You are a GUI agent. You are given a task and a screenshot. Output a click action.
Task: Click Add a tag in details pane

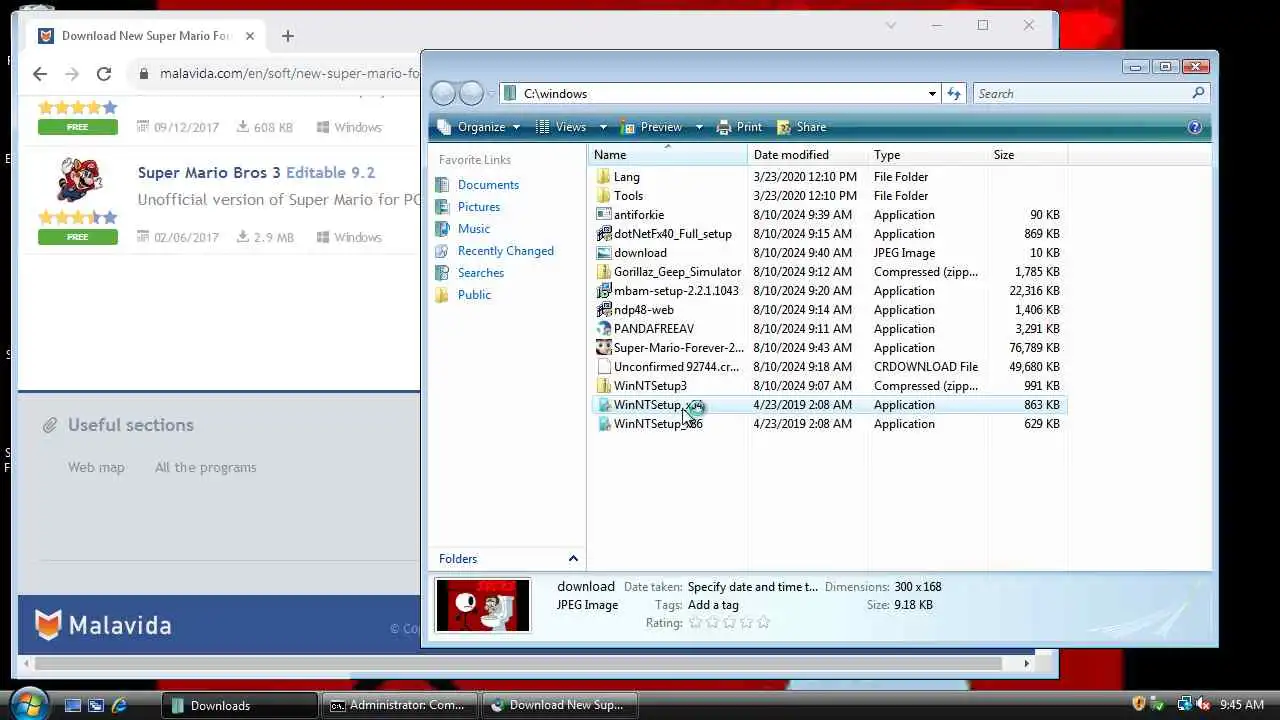tap(713, 605)
